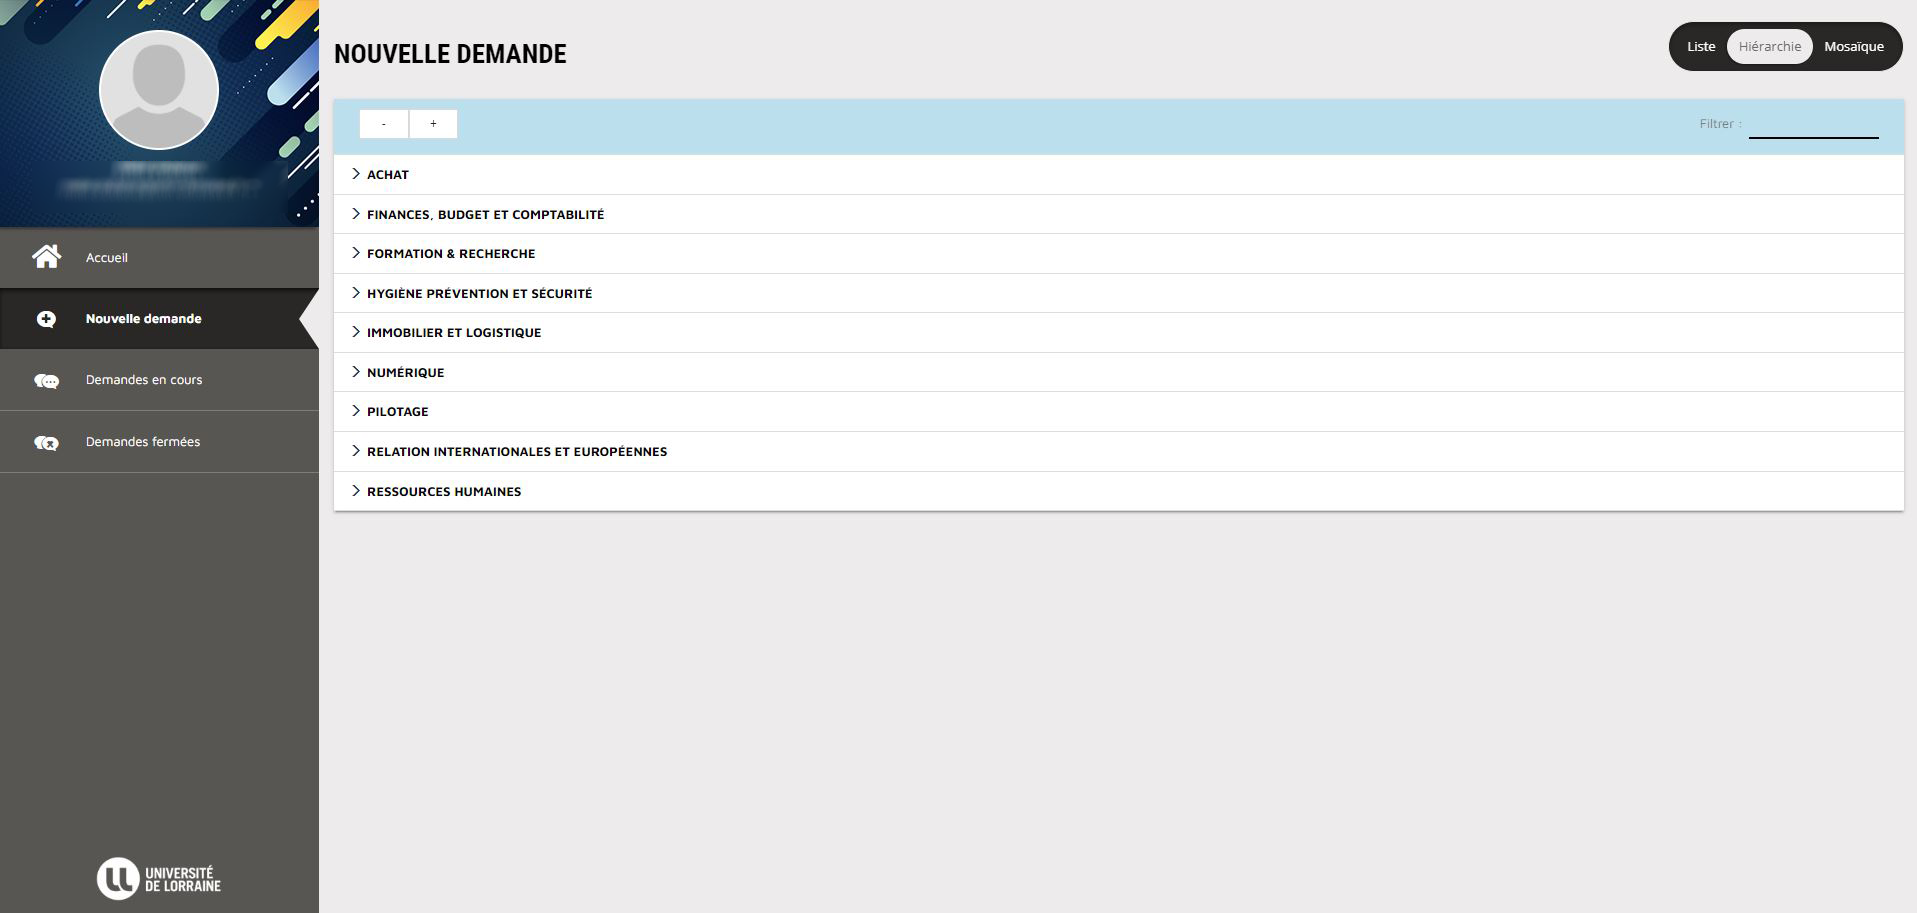Open the Formation & Recherche category
The image size is (1917, 913).
tap(451, 254)
